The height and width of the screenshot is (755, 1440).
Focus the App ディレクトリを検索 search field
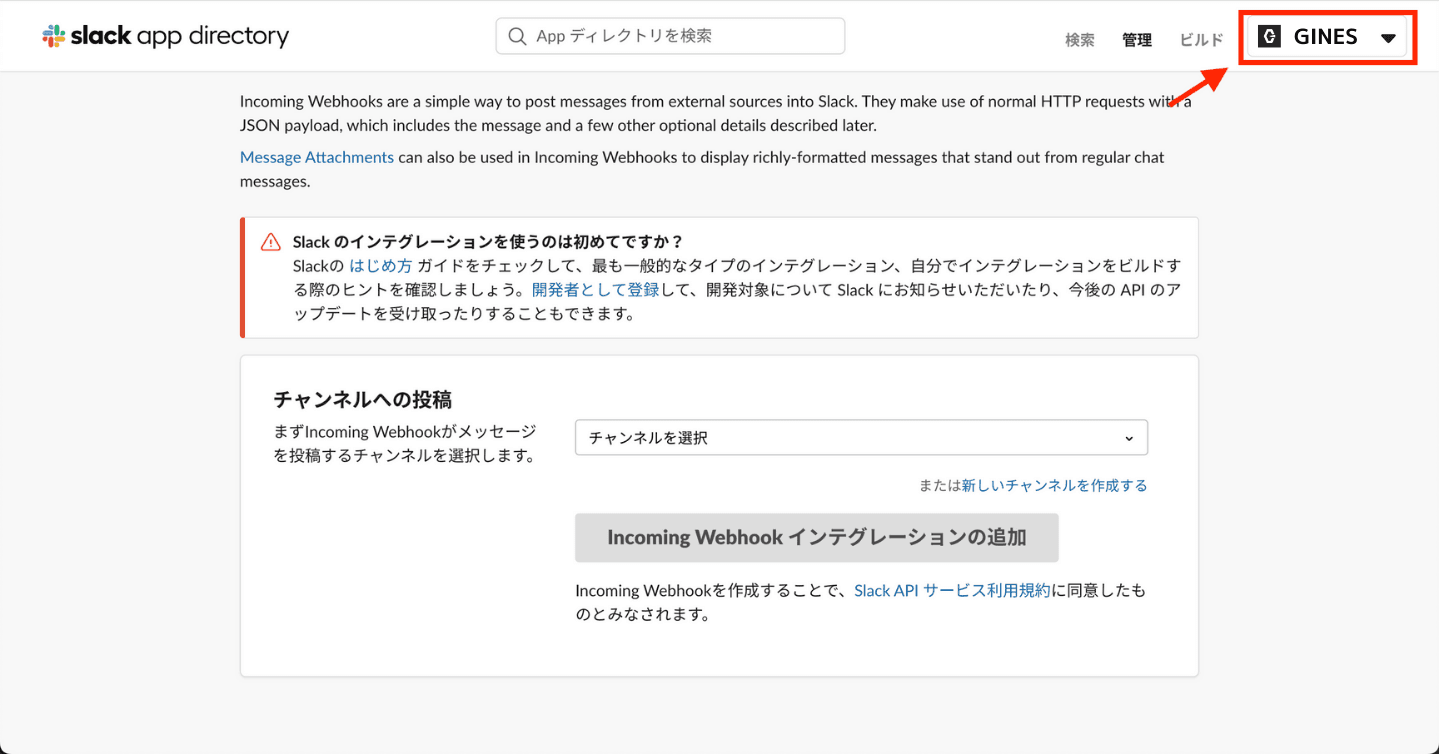coord(685,36)
